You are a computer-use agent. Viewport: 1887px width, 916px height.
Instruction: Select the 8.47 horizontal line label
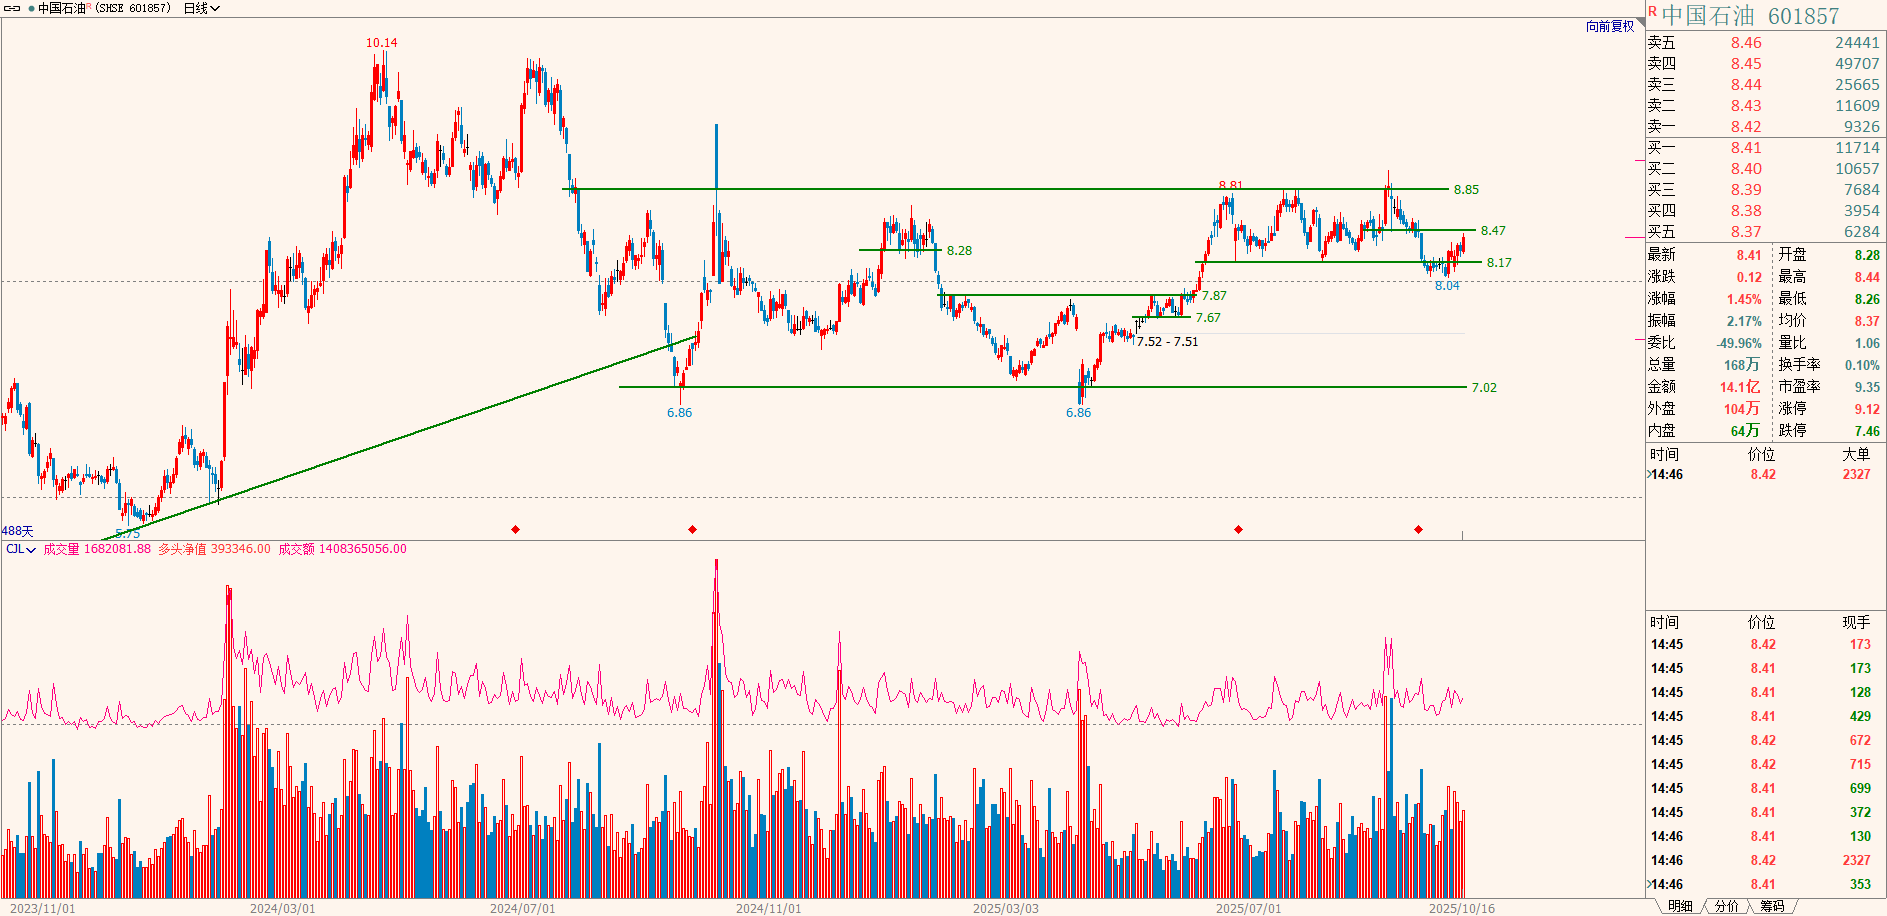click(1493, 231)
